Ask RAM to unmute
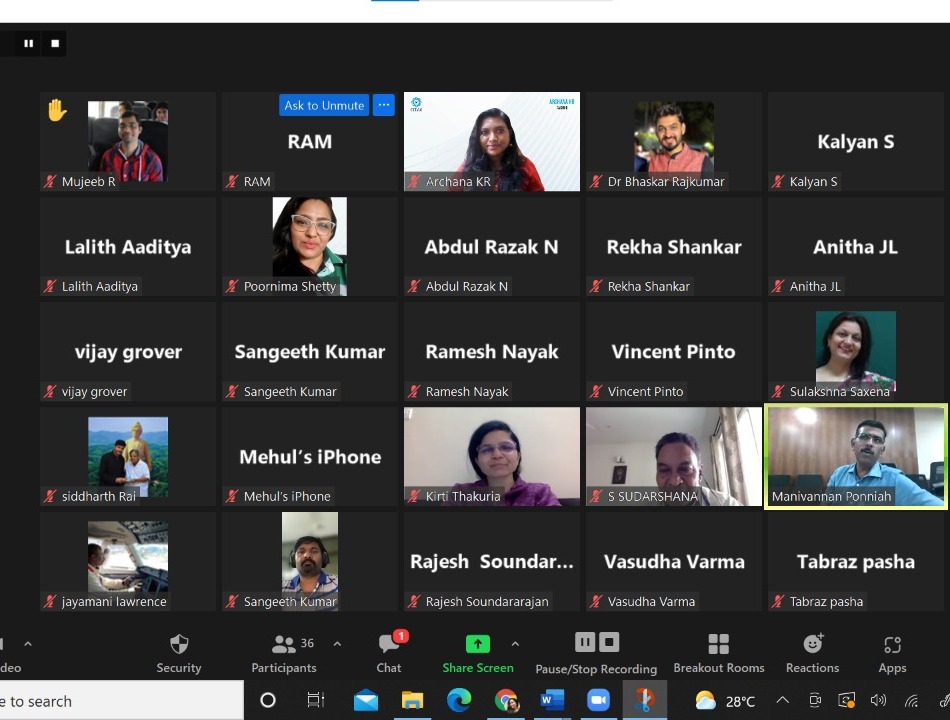The image size is (950, 720). click(324, 105)
